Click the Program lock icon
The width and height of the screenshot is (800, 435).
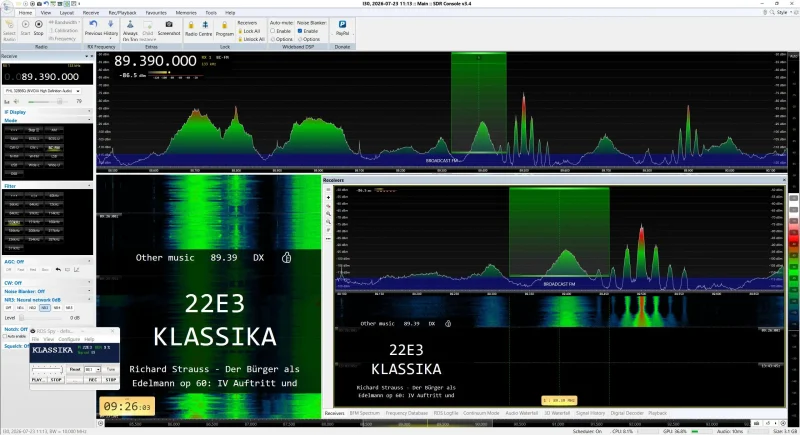(224, 25)
